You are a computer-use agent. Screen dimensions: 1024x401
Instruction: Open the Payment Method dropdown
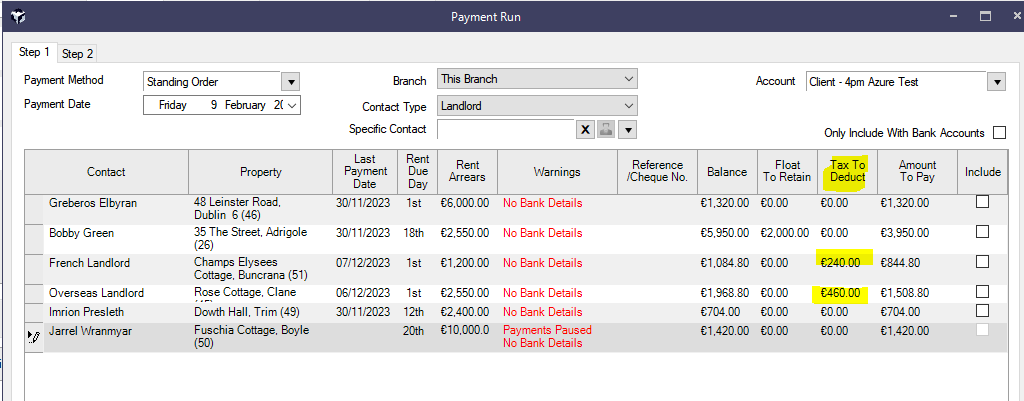290,82
